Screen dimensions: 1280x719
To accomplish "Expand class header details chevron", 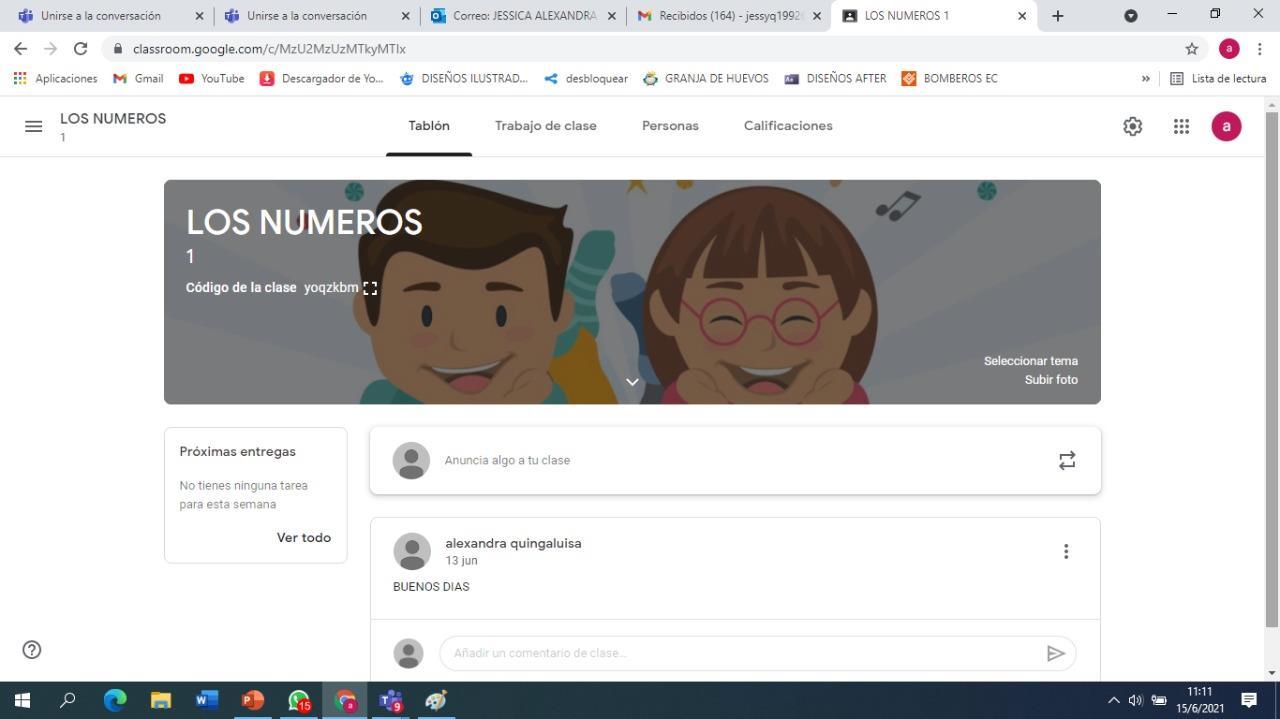I will click(x=632, y=382).
